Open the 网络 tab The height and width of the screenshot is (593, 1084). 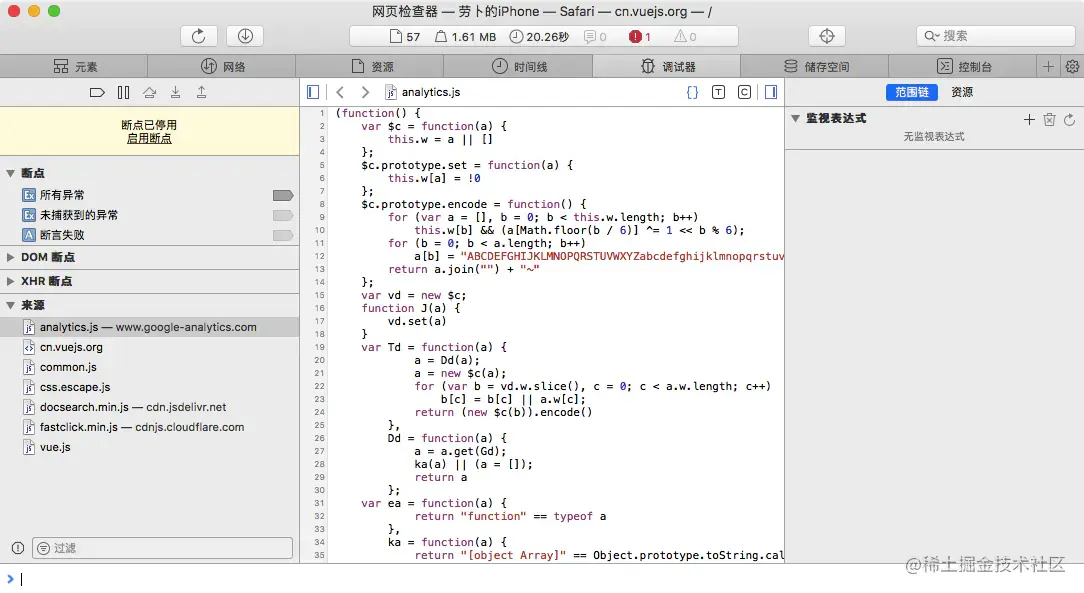pos(222,66)
